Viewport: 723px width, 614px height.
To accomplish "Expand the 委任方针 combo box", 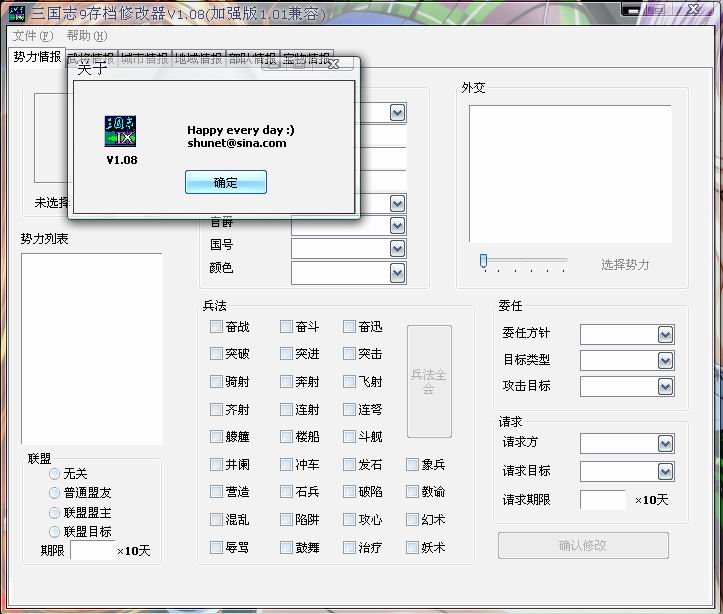I will click(665, 334).
